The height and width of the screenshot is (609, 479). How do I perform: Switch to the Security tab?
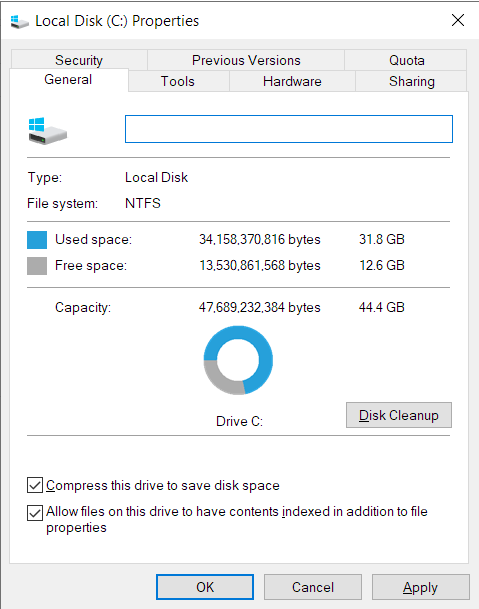point(79,60)
